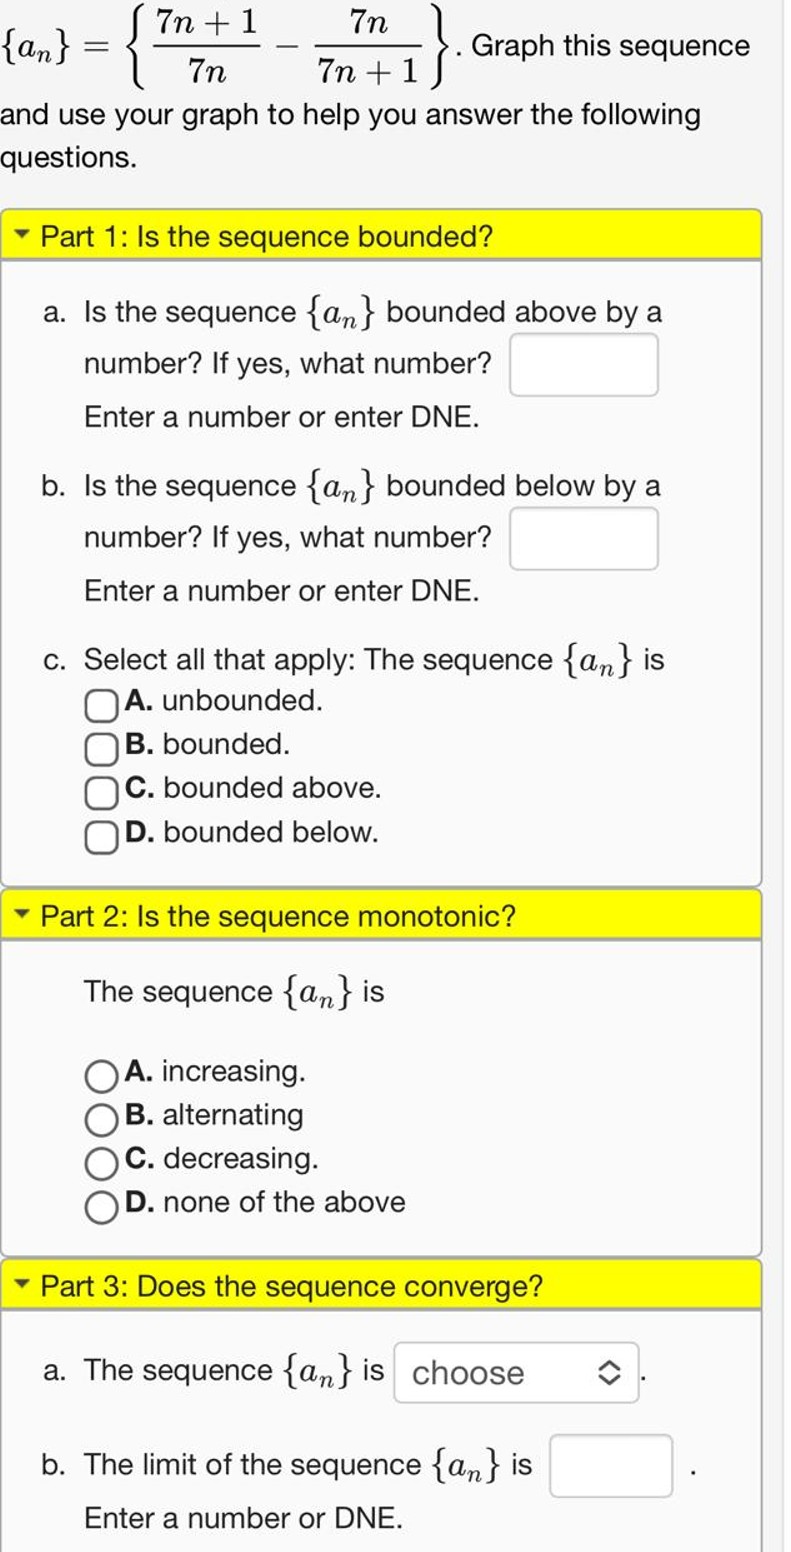Collapse Part 3 using its disclosure triangle
This screenshot has height=1552, width=791.
tap(22, 1287)
